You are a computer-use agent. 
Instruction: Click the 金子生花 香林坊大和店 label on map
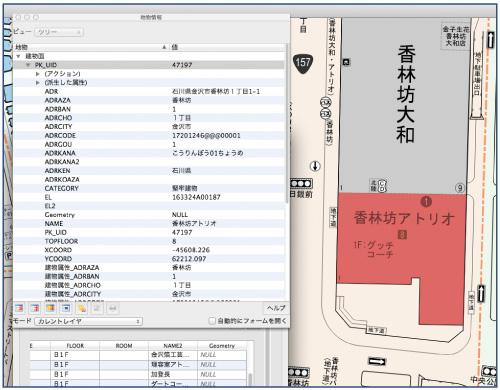coord(455,36)
